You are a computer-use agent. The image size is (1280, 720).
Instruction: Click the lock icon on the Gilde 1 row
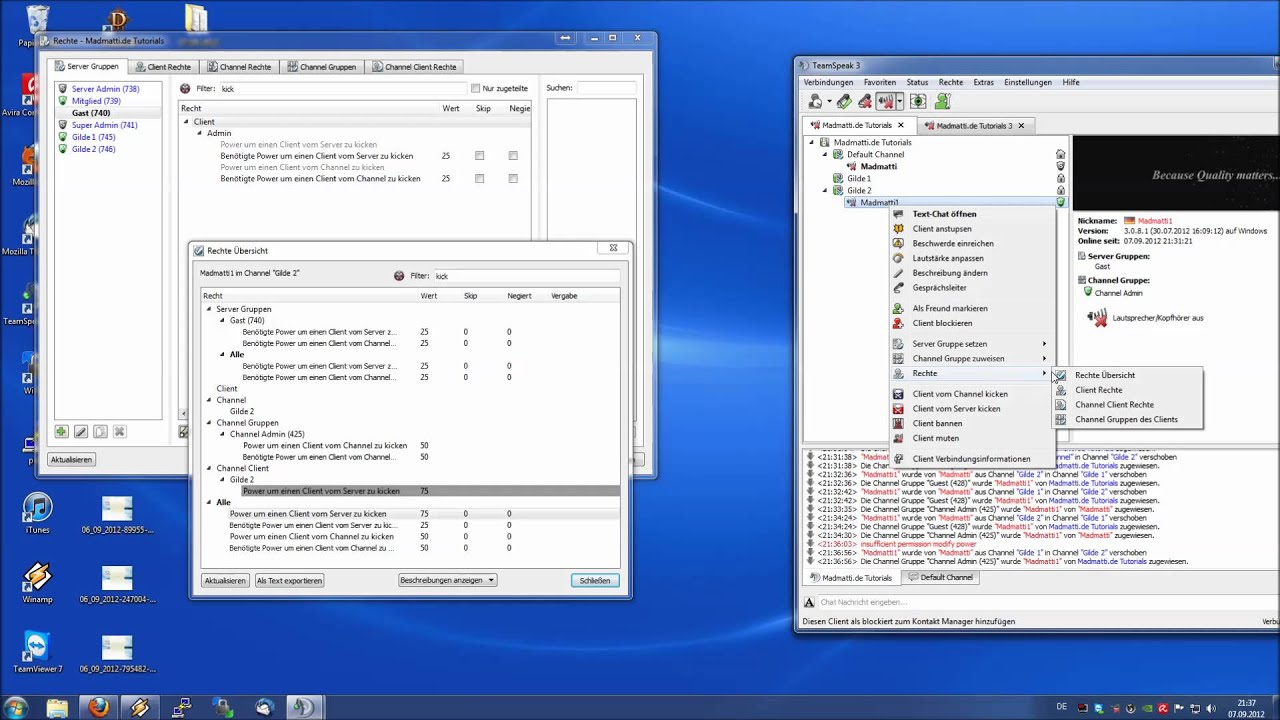tap(1061, 178)
